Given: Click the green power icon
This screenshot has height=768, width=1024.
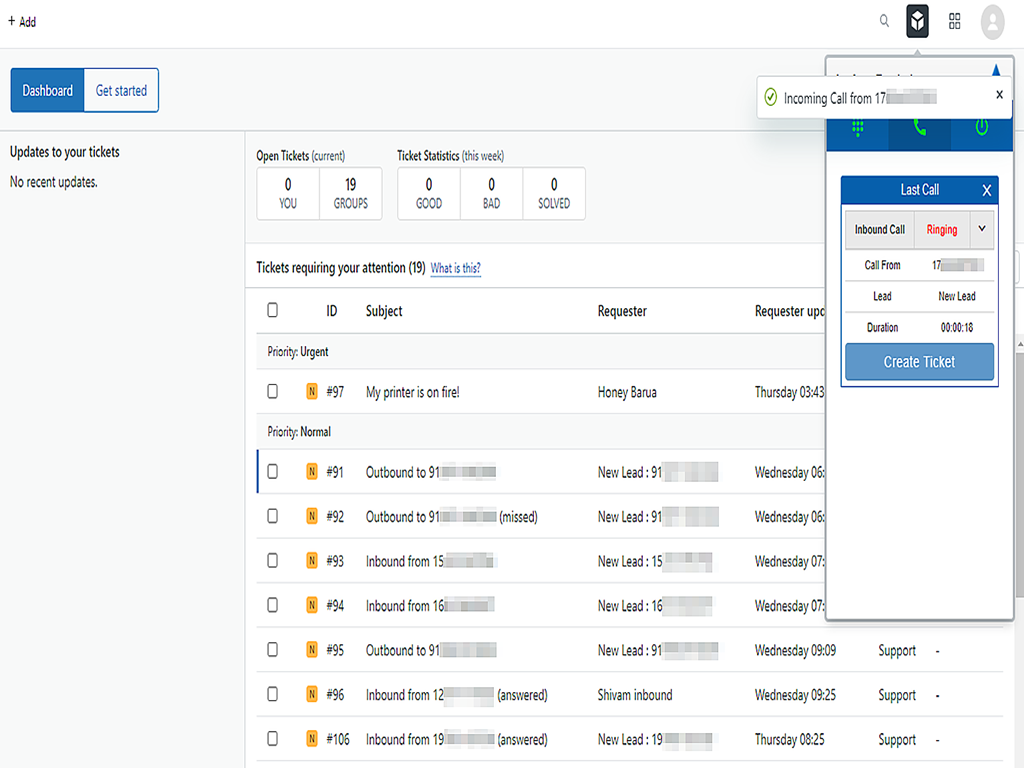Looking at the screenshot, I should 981,128.
